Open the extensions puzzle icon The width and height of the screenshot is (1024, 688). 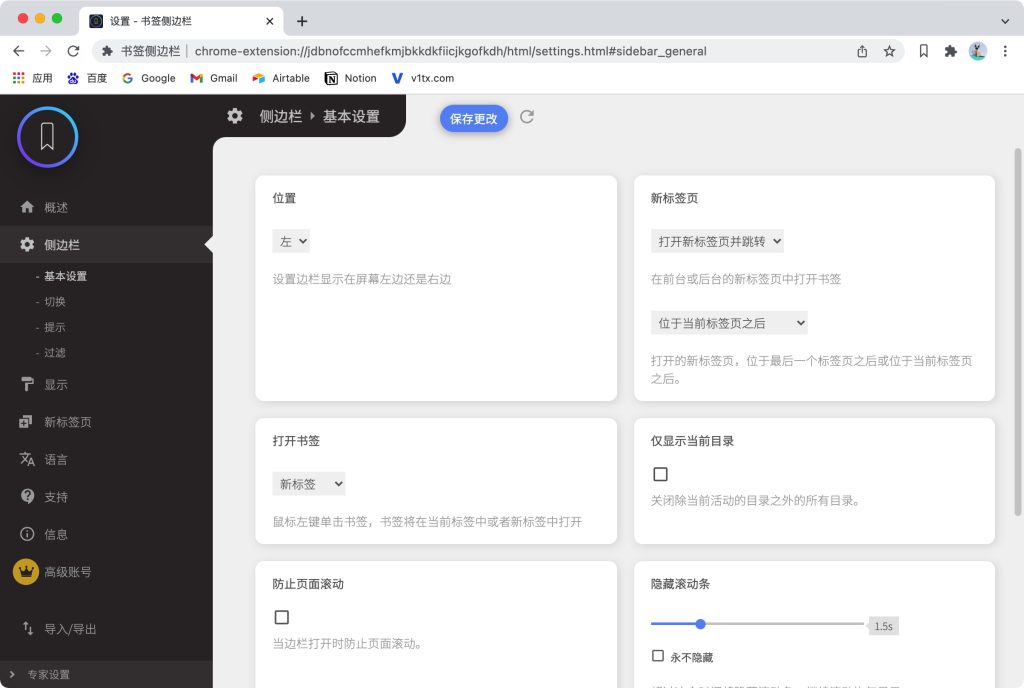click(951, 51)
